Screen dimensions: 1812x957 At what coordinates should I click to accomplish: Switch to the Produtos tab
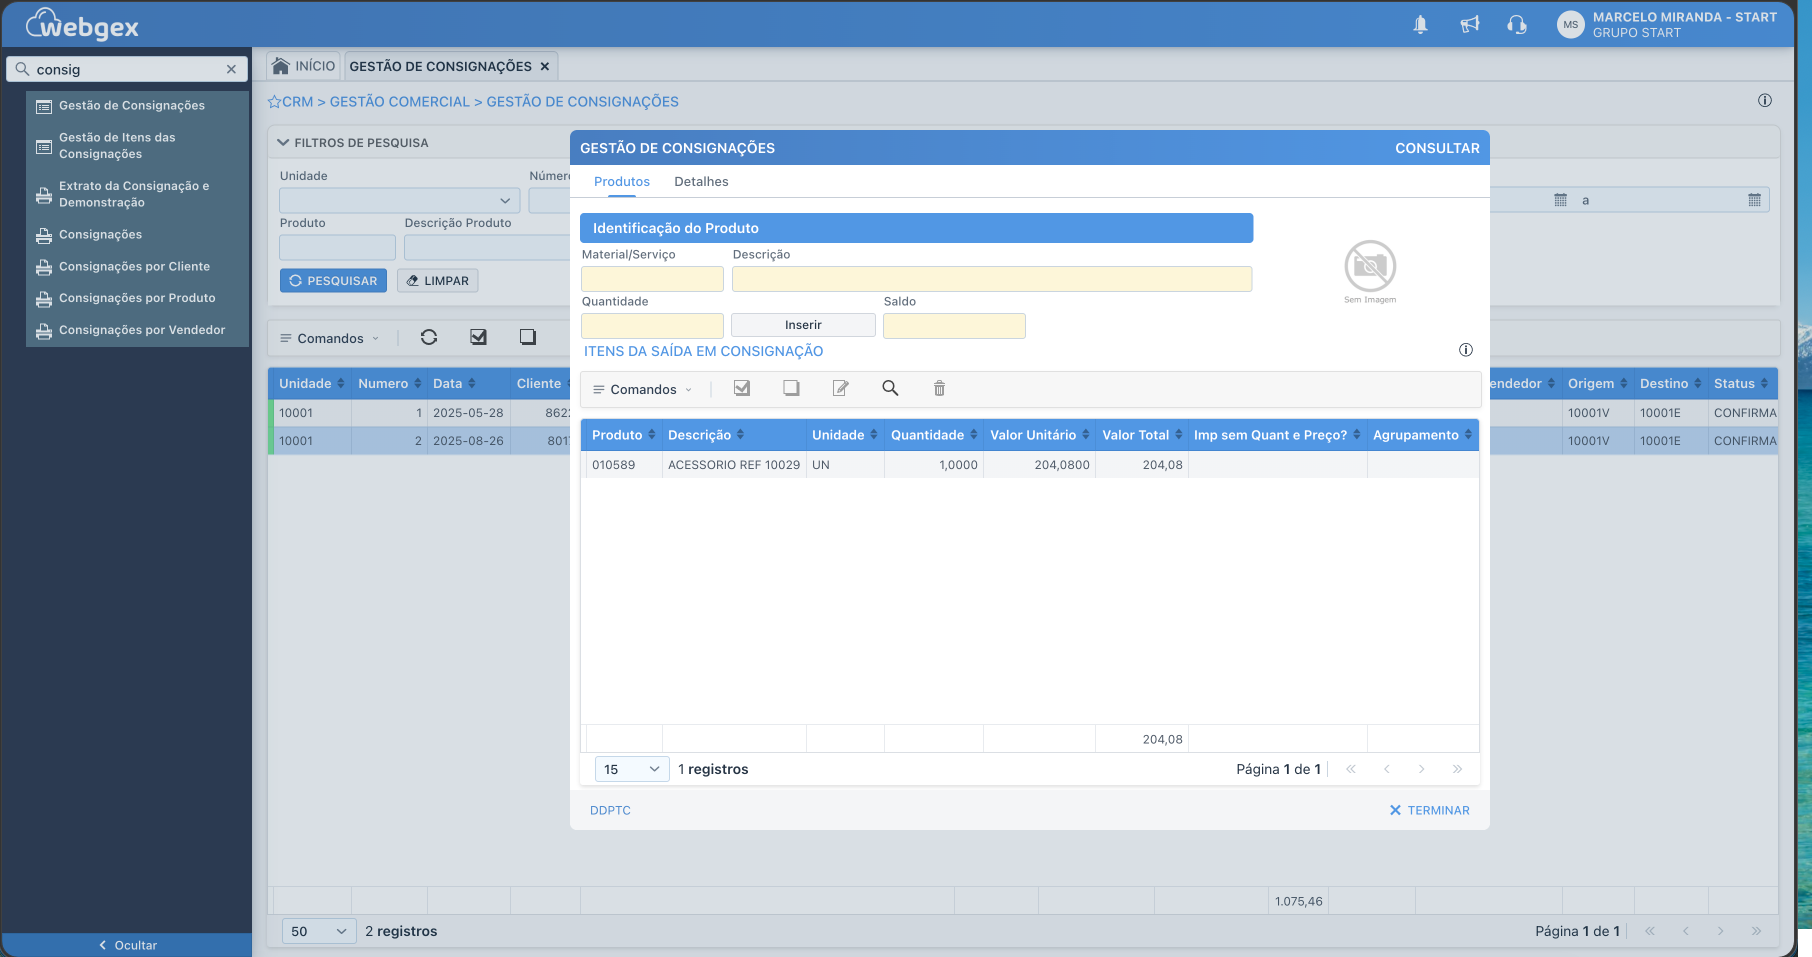click(622, 182)
